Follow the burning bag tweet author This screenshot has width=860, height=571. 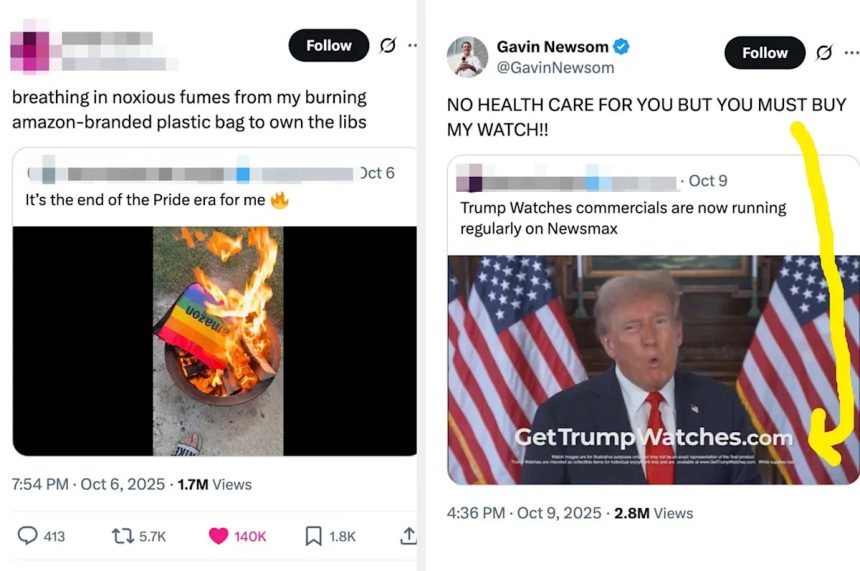[329, 46]
